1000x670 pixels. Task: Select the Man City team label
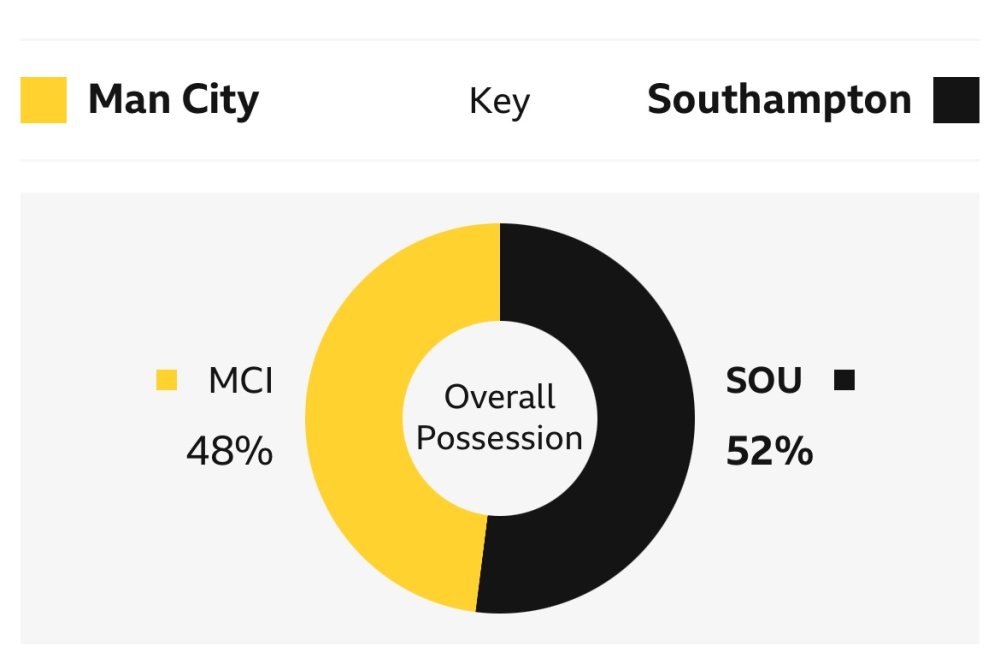[x=173, y=100]
